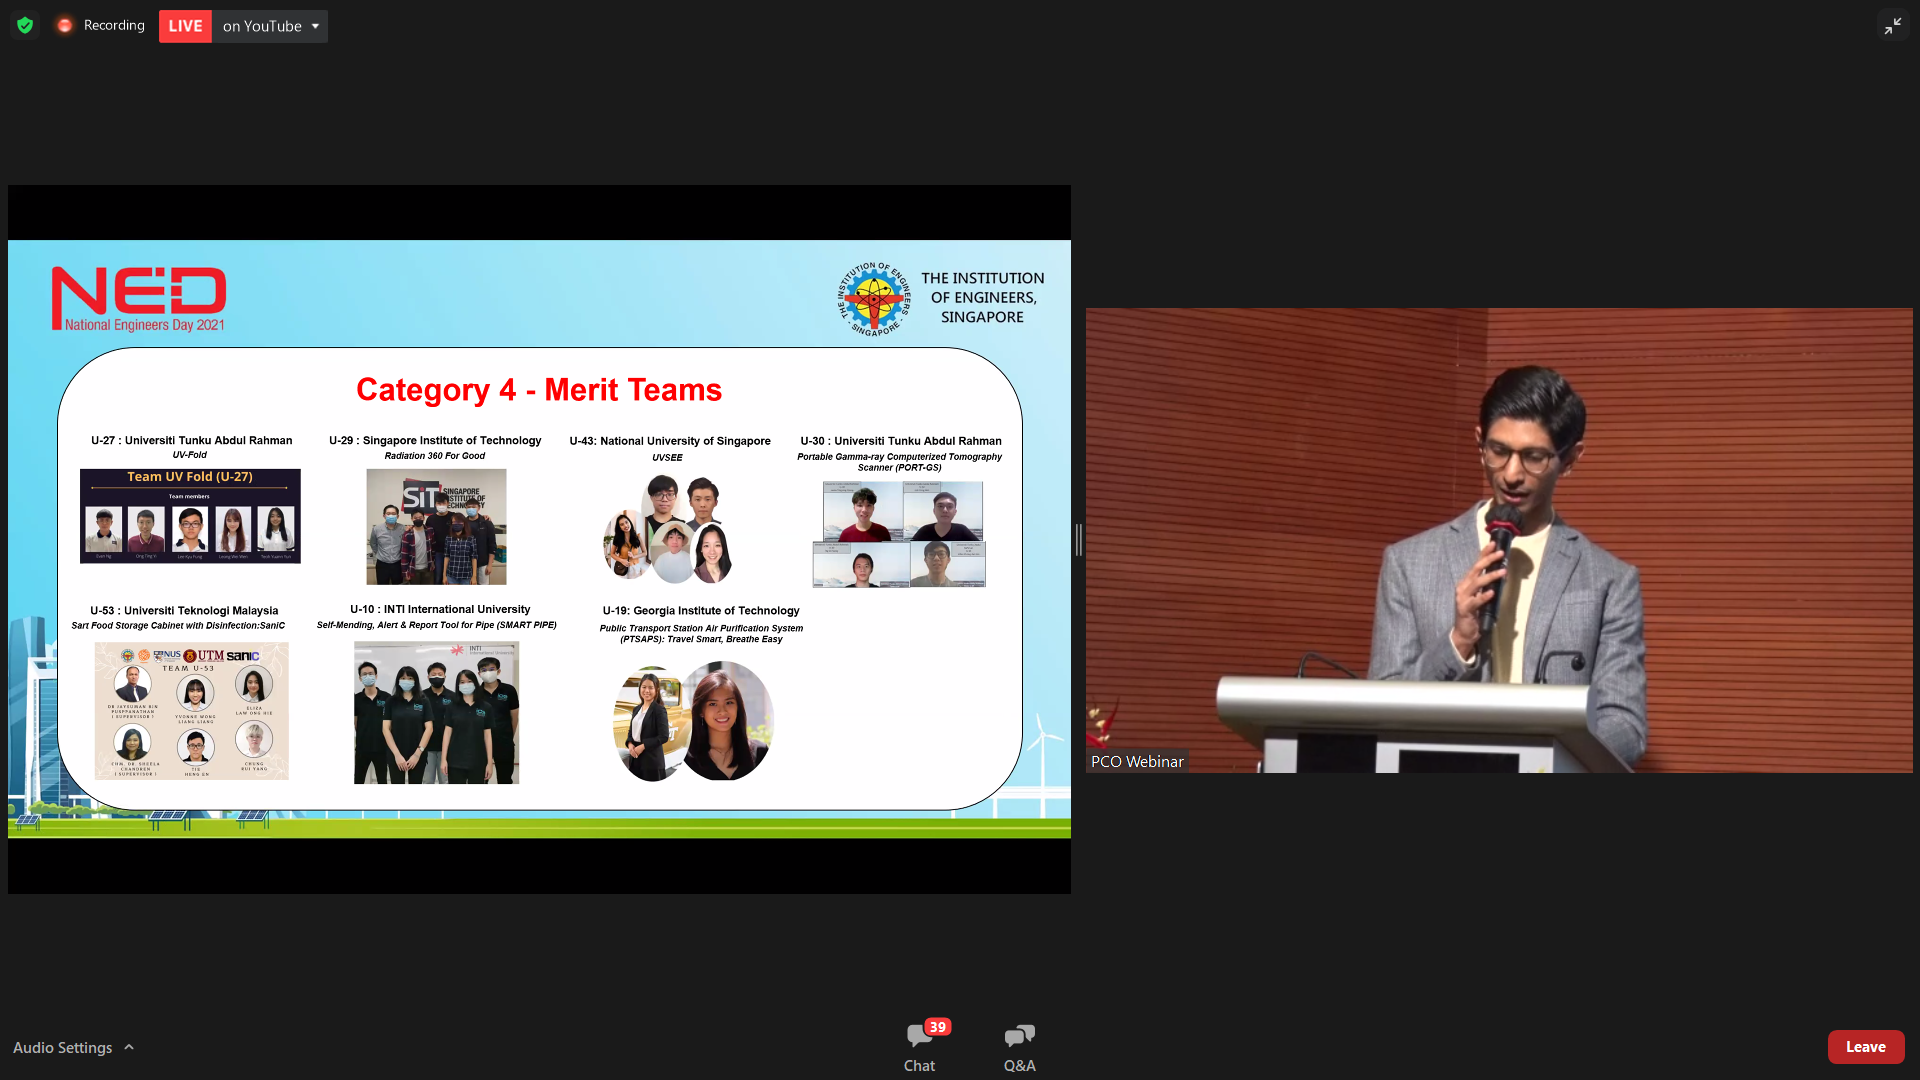Open Audio Settings
1920x1080 pixels.
click(63, 1047)
